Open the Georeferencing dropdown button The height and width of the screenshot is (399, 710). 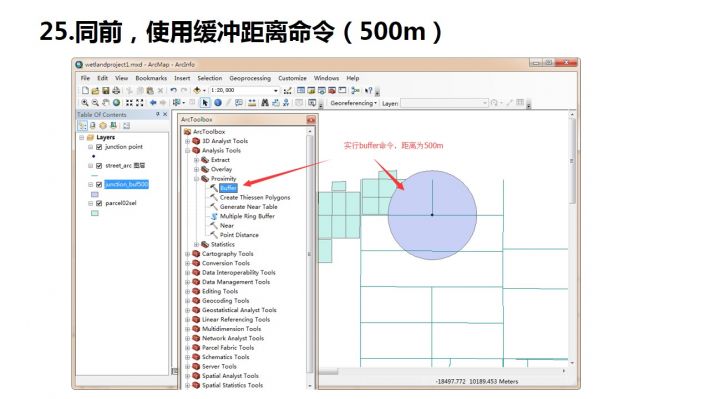[354, 103]
